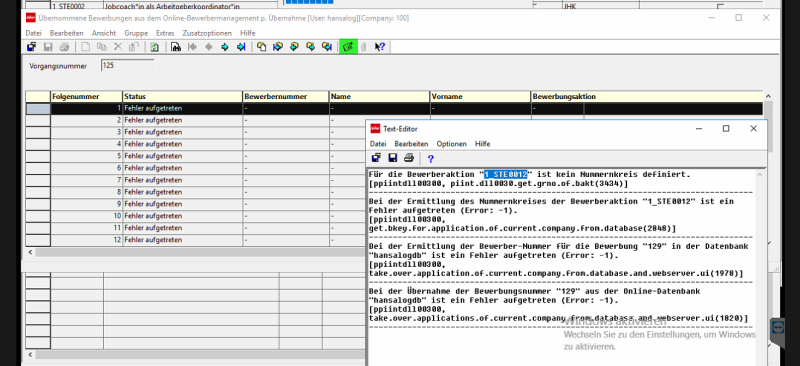The height and width of the screenshot is (366, 800).
Task: Select the 'Fehler aufgetreten' cell in row 5
Action: pyautogui.click(x=183, y=156)
